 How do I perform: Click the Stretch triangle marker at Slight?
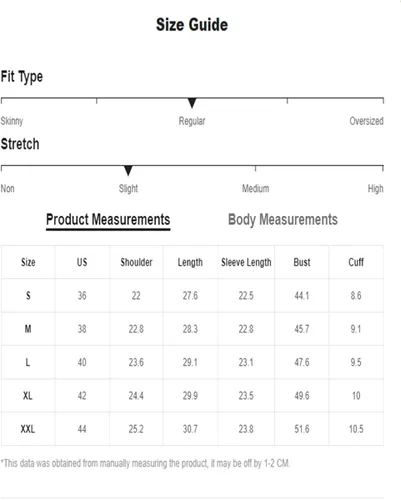pyautogui.click(x=128, y=170)
